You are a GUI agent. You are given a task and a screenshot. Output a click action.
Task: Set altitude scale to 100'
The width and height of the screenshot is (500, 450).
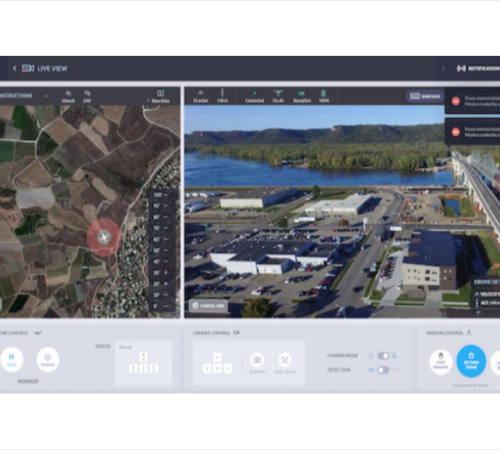[161, 195]
